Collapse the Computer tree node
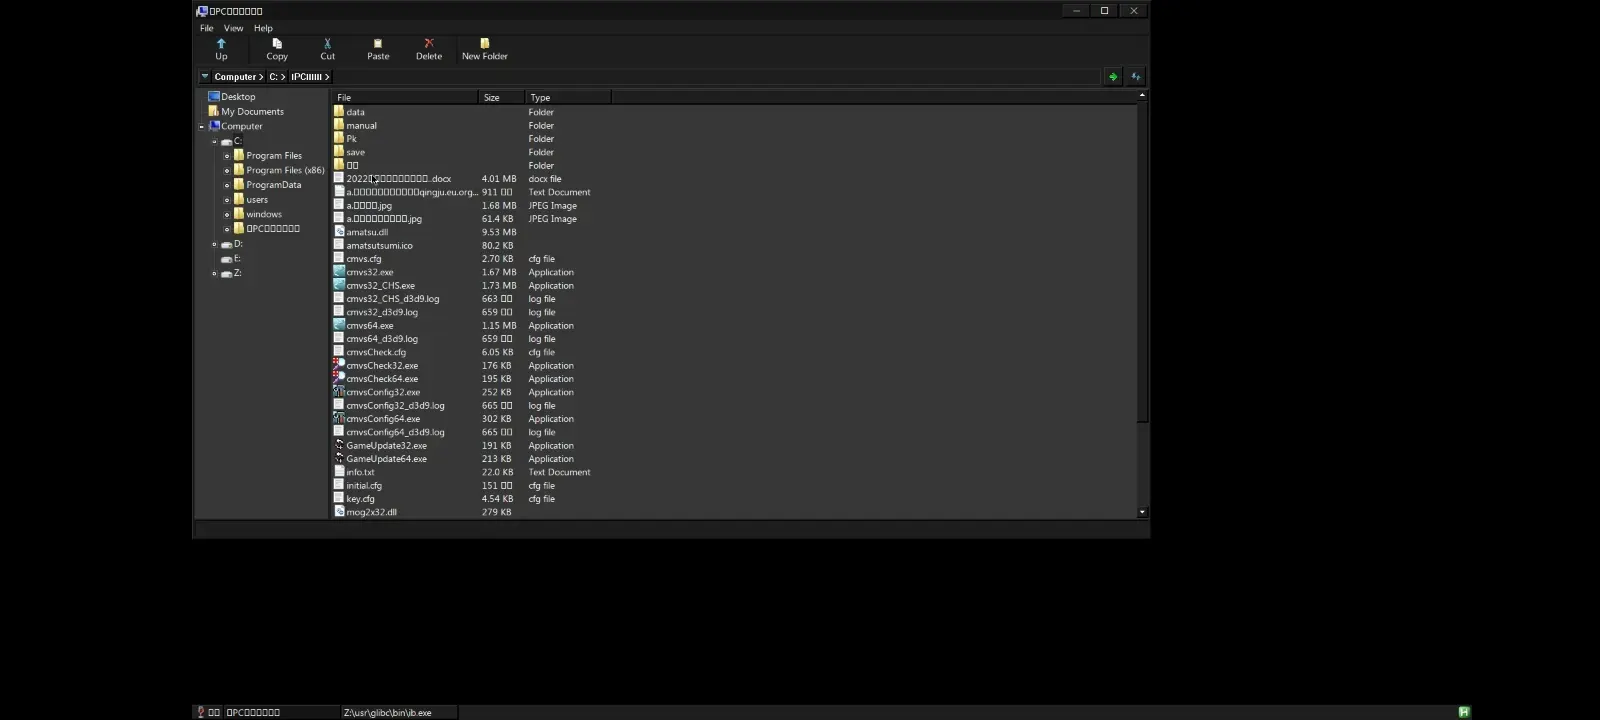 tap(202, 127)
